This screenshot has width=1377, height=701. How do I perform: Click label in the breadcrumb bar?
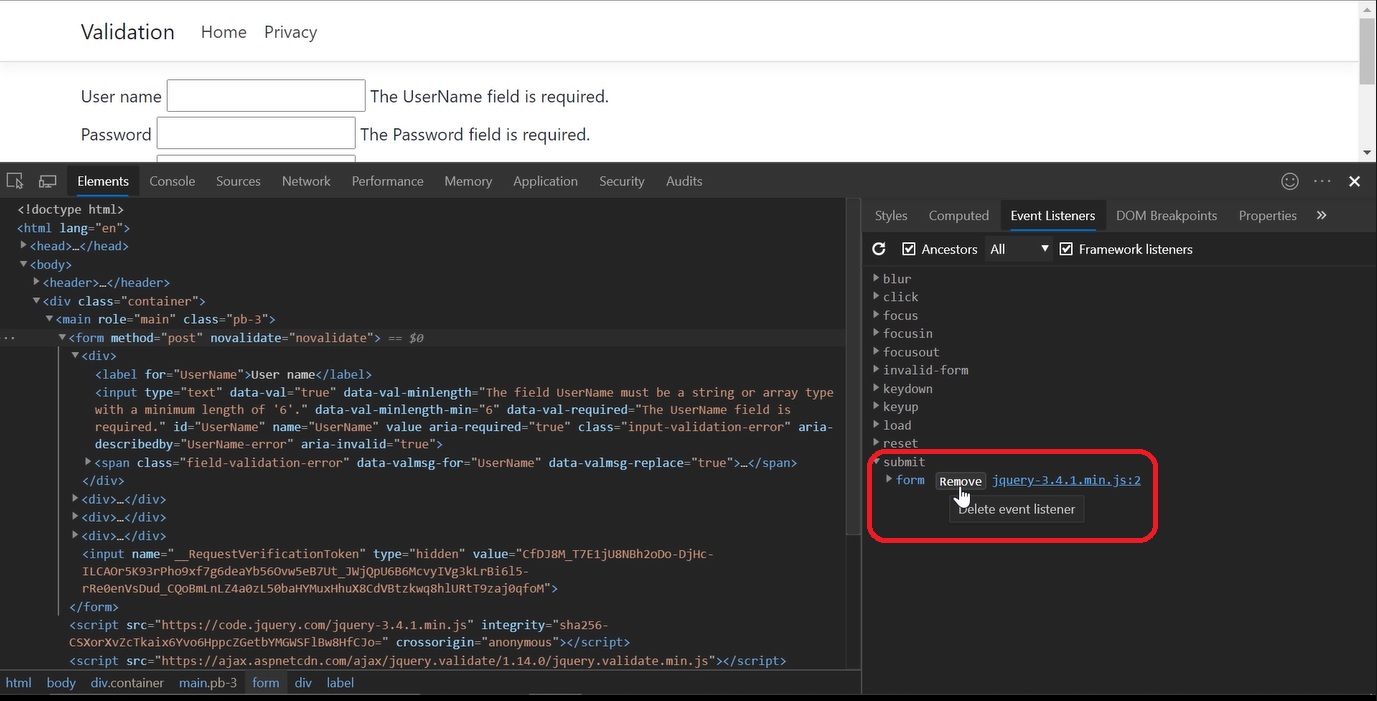click(340, 683)
